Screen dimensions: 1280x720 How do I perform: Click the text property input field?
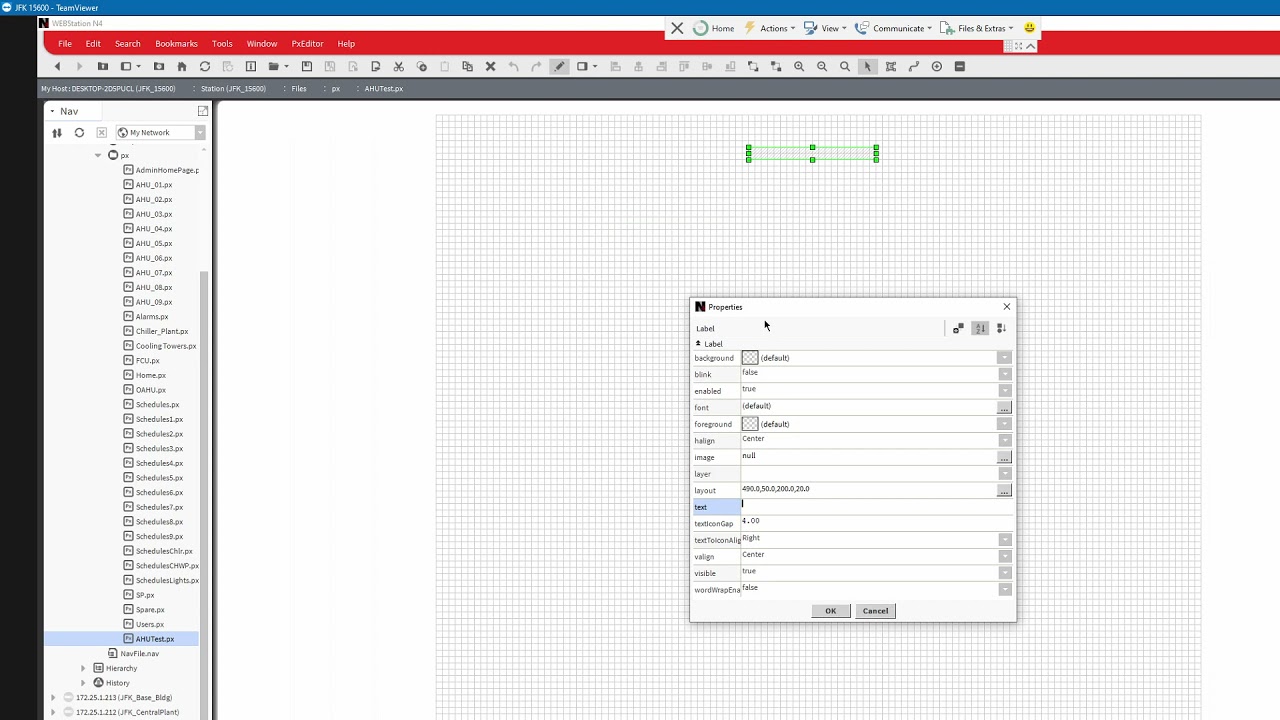click(x=876, y=506)
